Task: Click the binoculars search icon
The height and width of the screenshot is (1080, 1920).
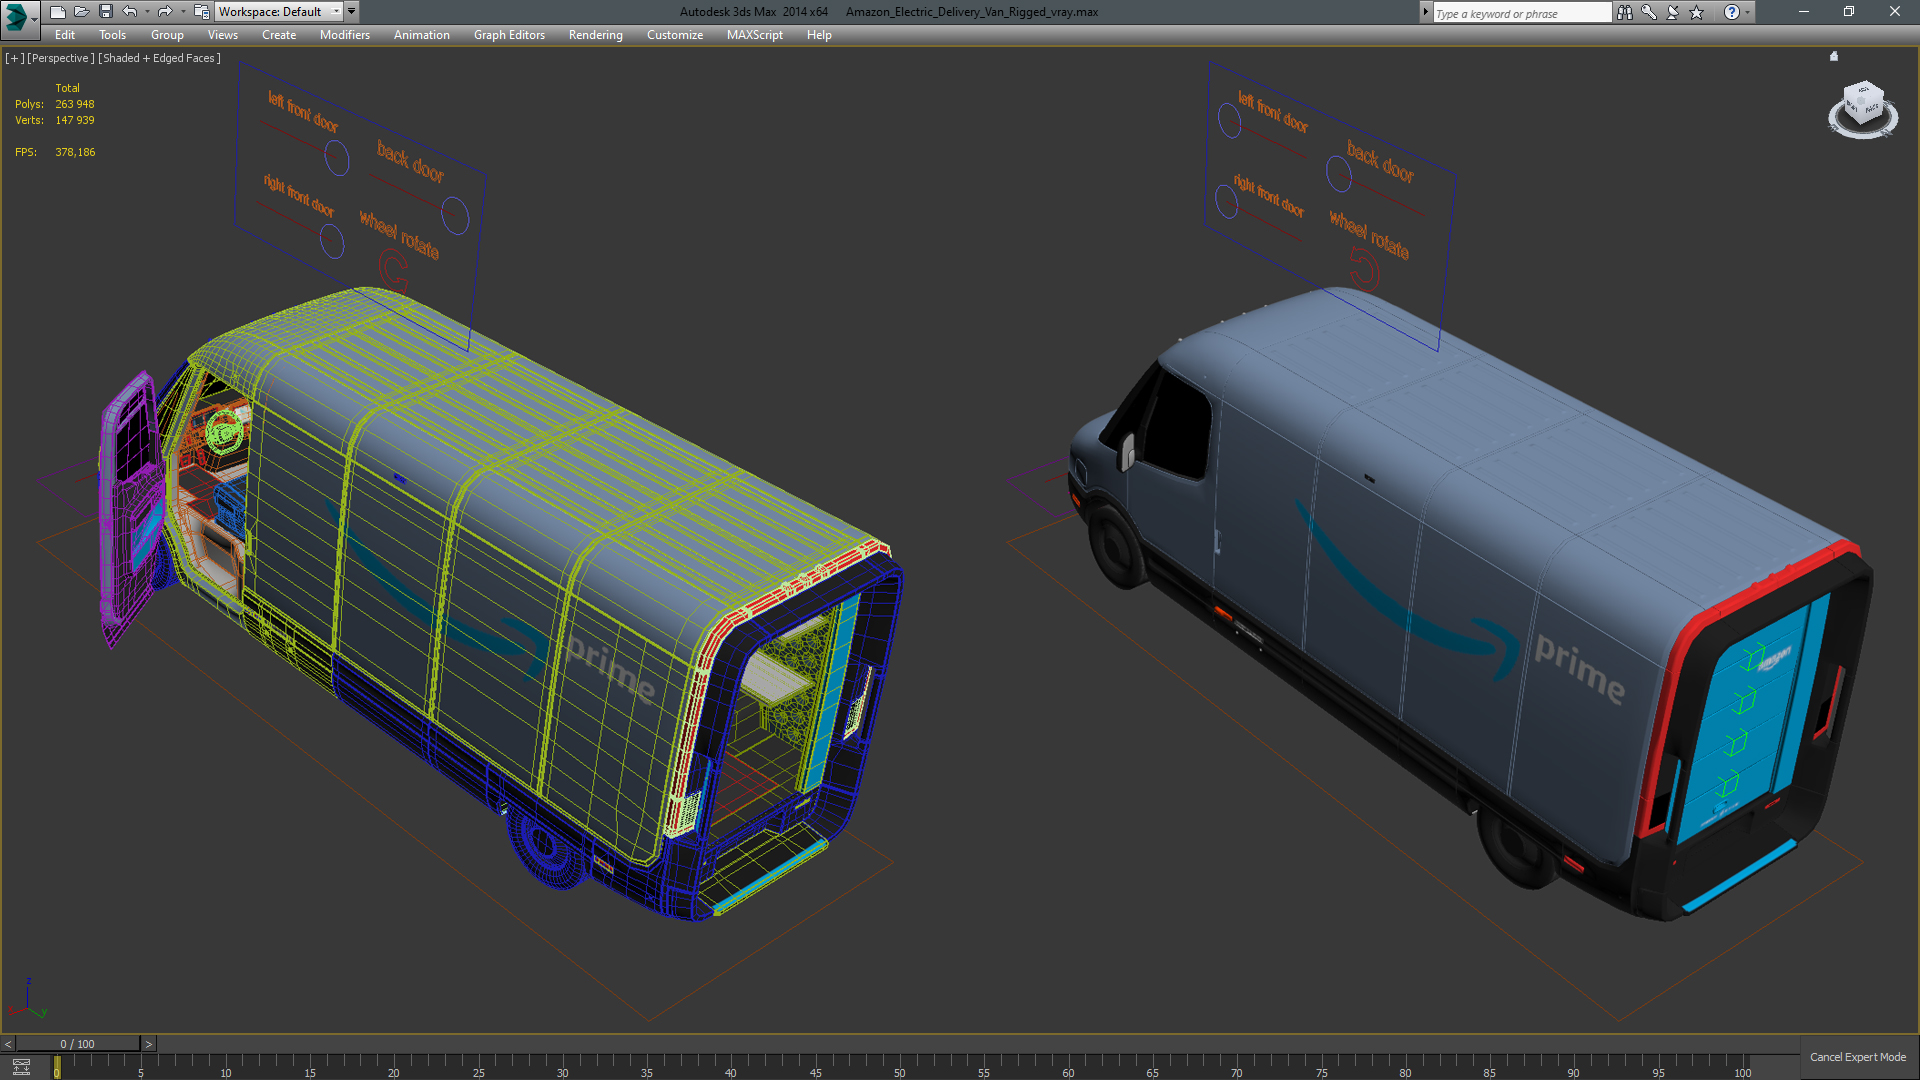Action: click(1625, 12)
